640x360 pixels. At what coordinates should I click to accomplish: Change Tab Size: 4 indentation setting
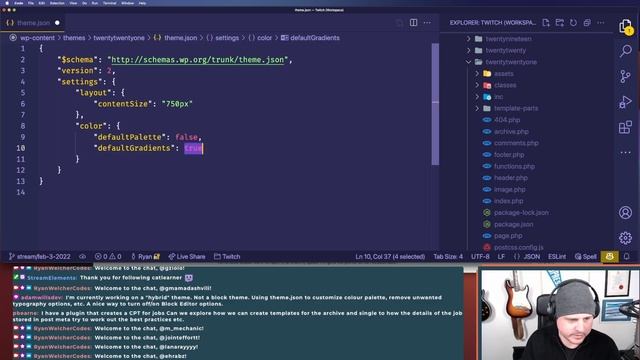448,257
